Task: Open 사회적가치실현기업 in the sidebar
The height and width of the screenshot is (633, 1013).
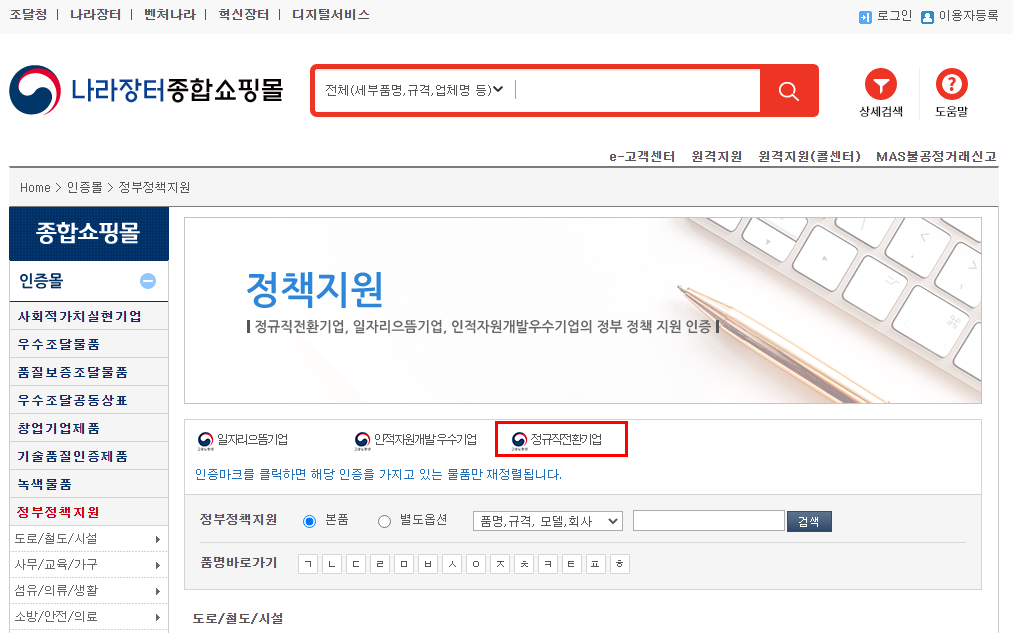Action: tap(79, 316)
